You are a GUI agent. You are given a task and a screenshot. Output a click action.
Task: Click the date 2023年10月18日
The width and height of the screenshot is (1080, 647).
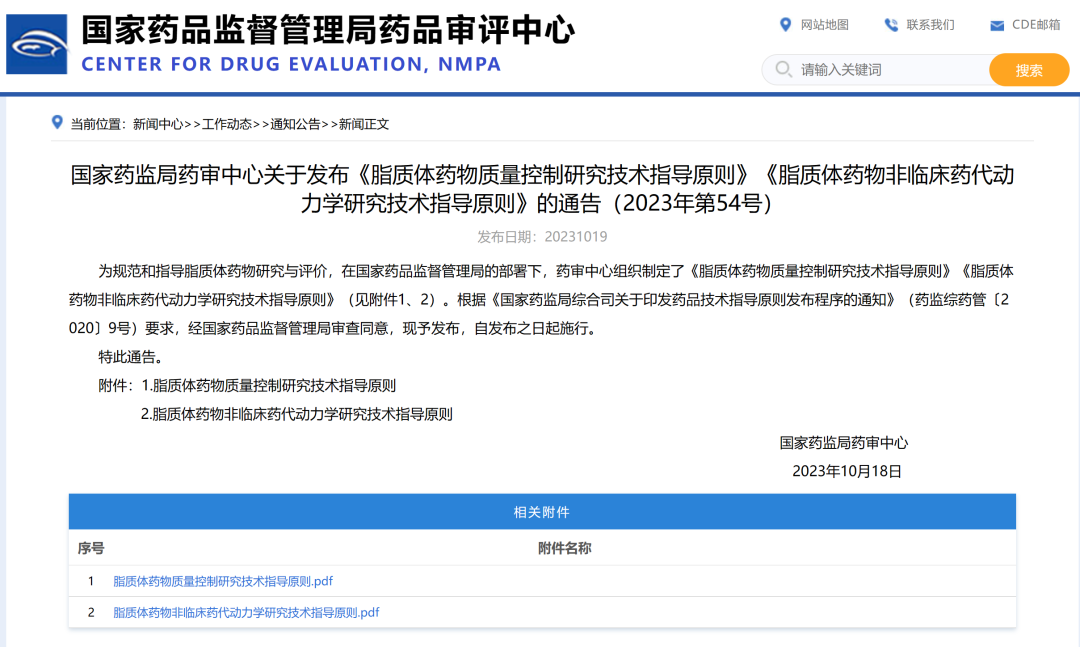click(847, 471)
